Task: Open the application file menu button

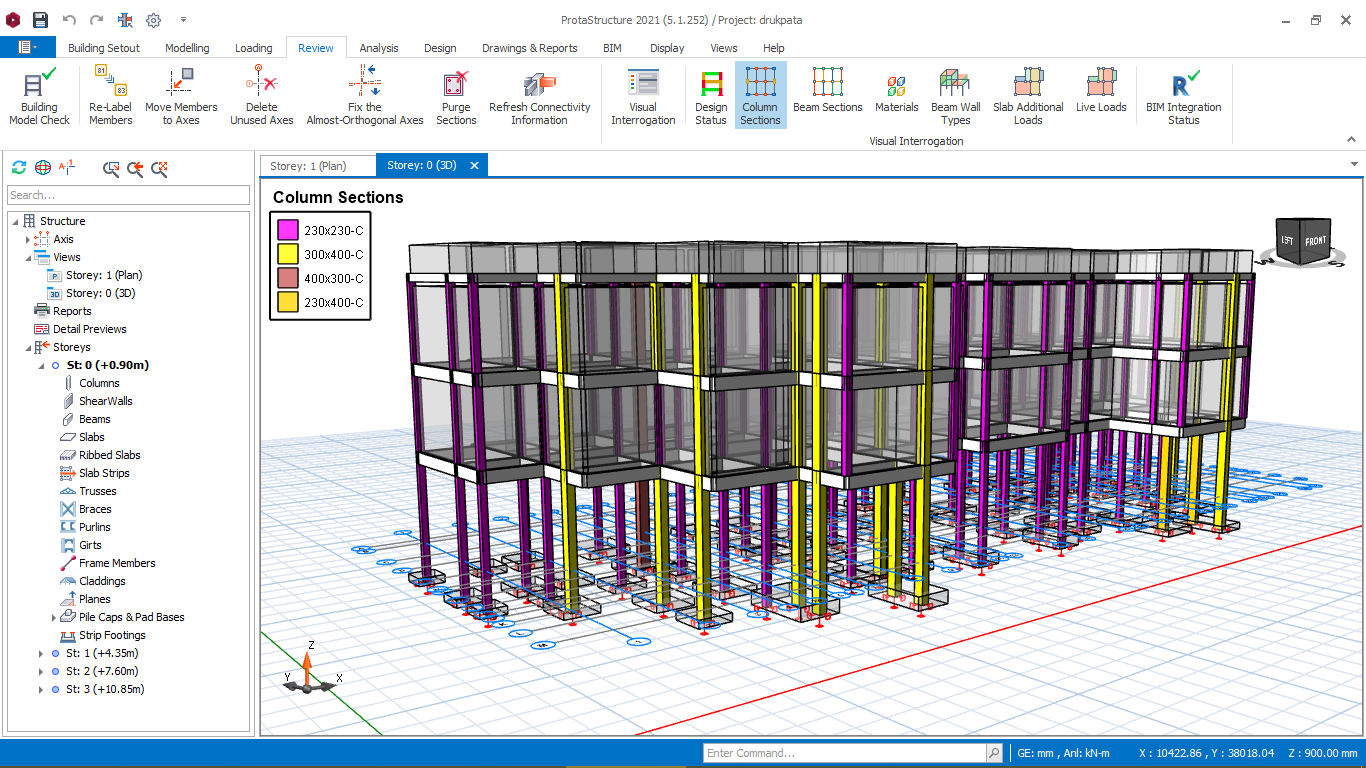Action: click(27, 47)
